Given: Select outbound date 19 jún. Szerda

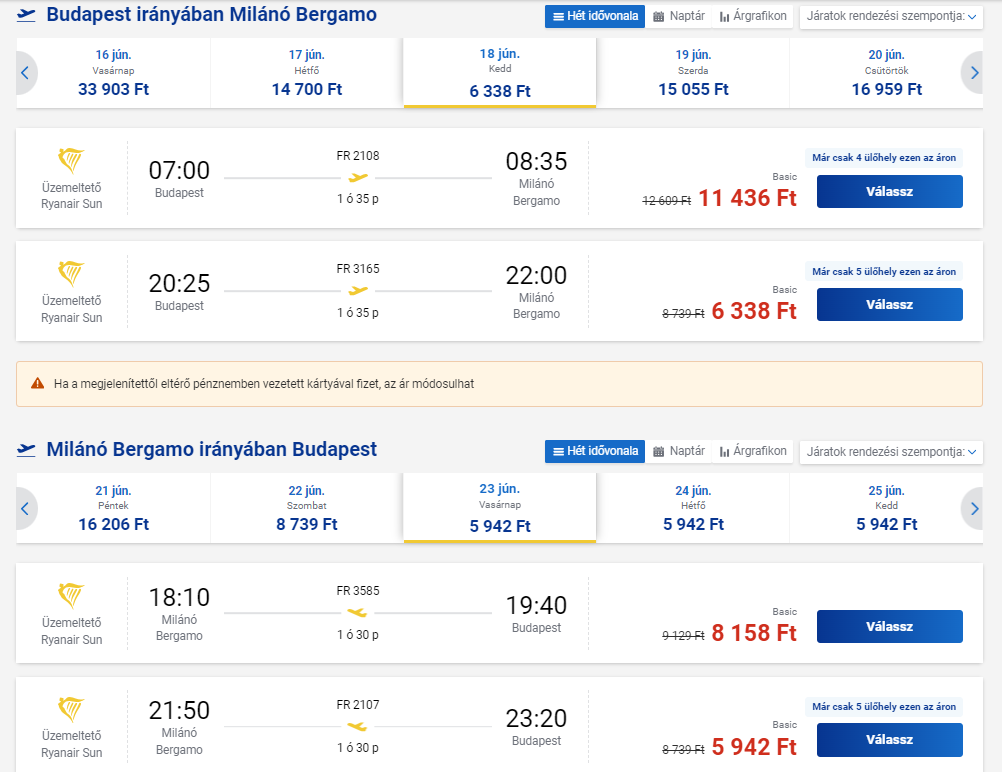Looking at the screenshot, I should pyautogui.click(x=693, y=73).
